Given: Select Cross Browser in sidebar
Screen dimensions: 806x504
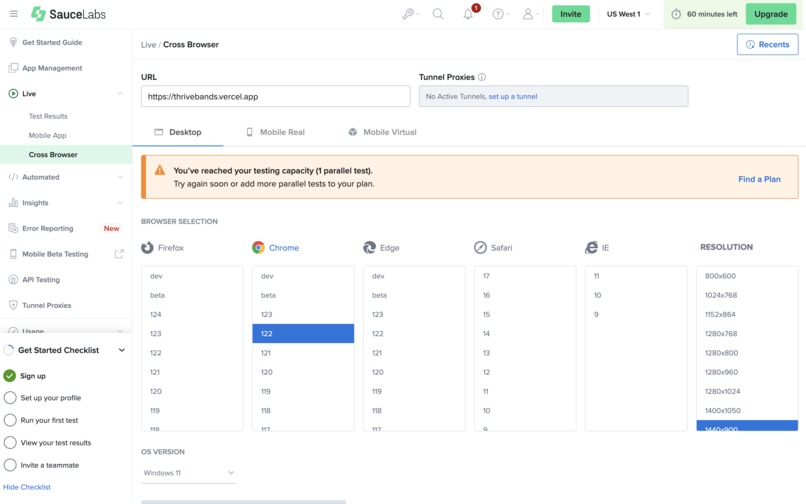Looking at the screenshot, I should click(x=66, y=154).
